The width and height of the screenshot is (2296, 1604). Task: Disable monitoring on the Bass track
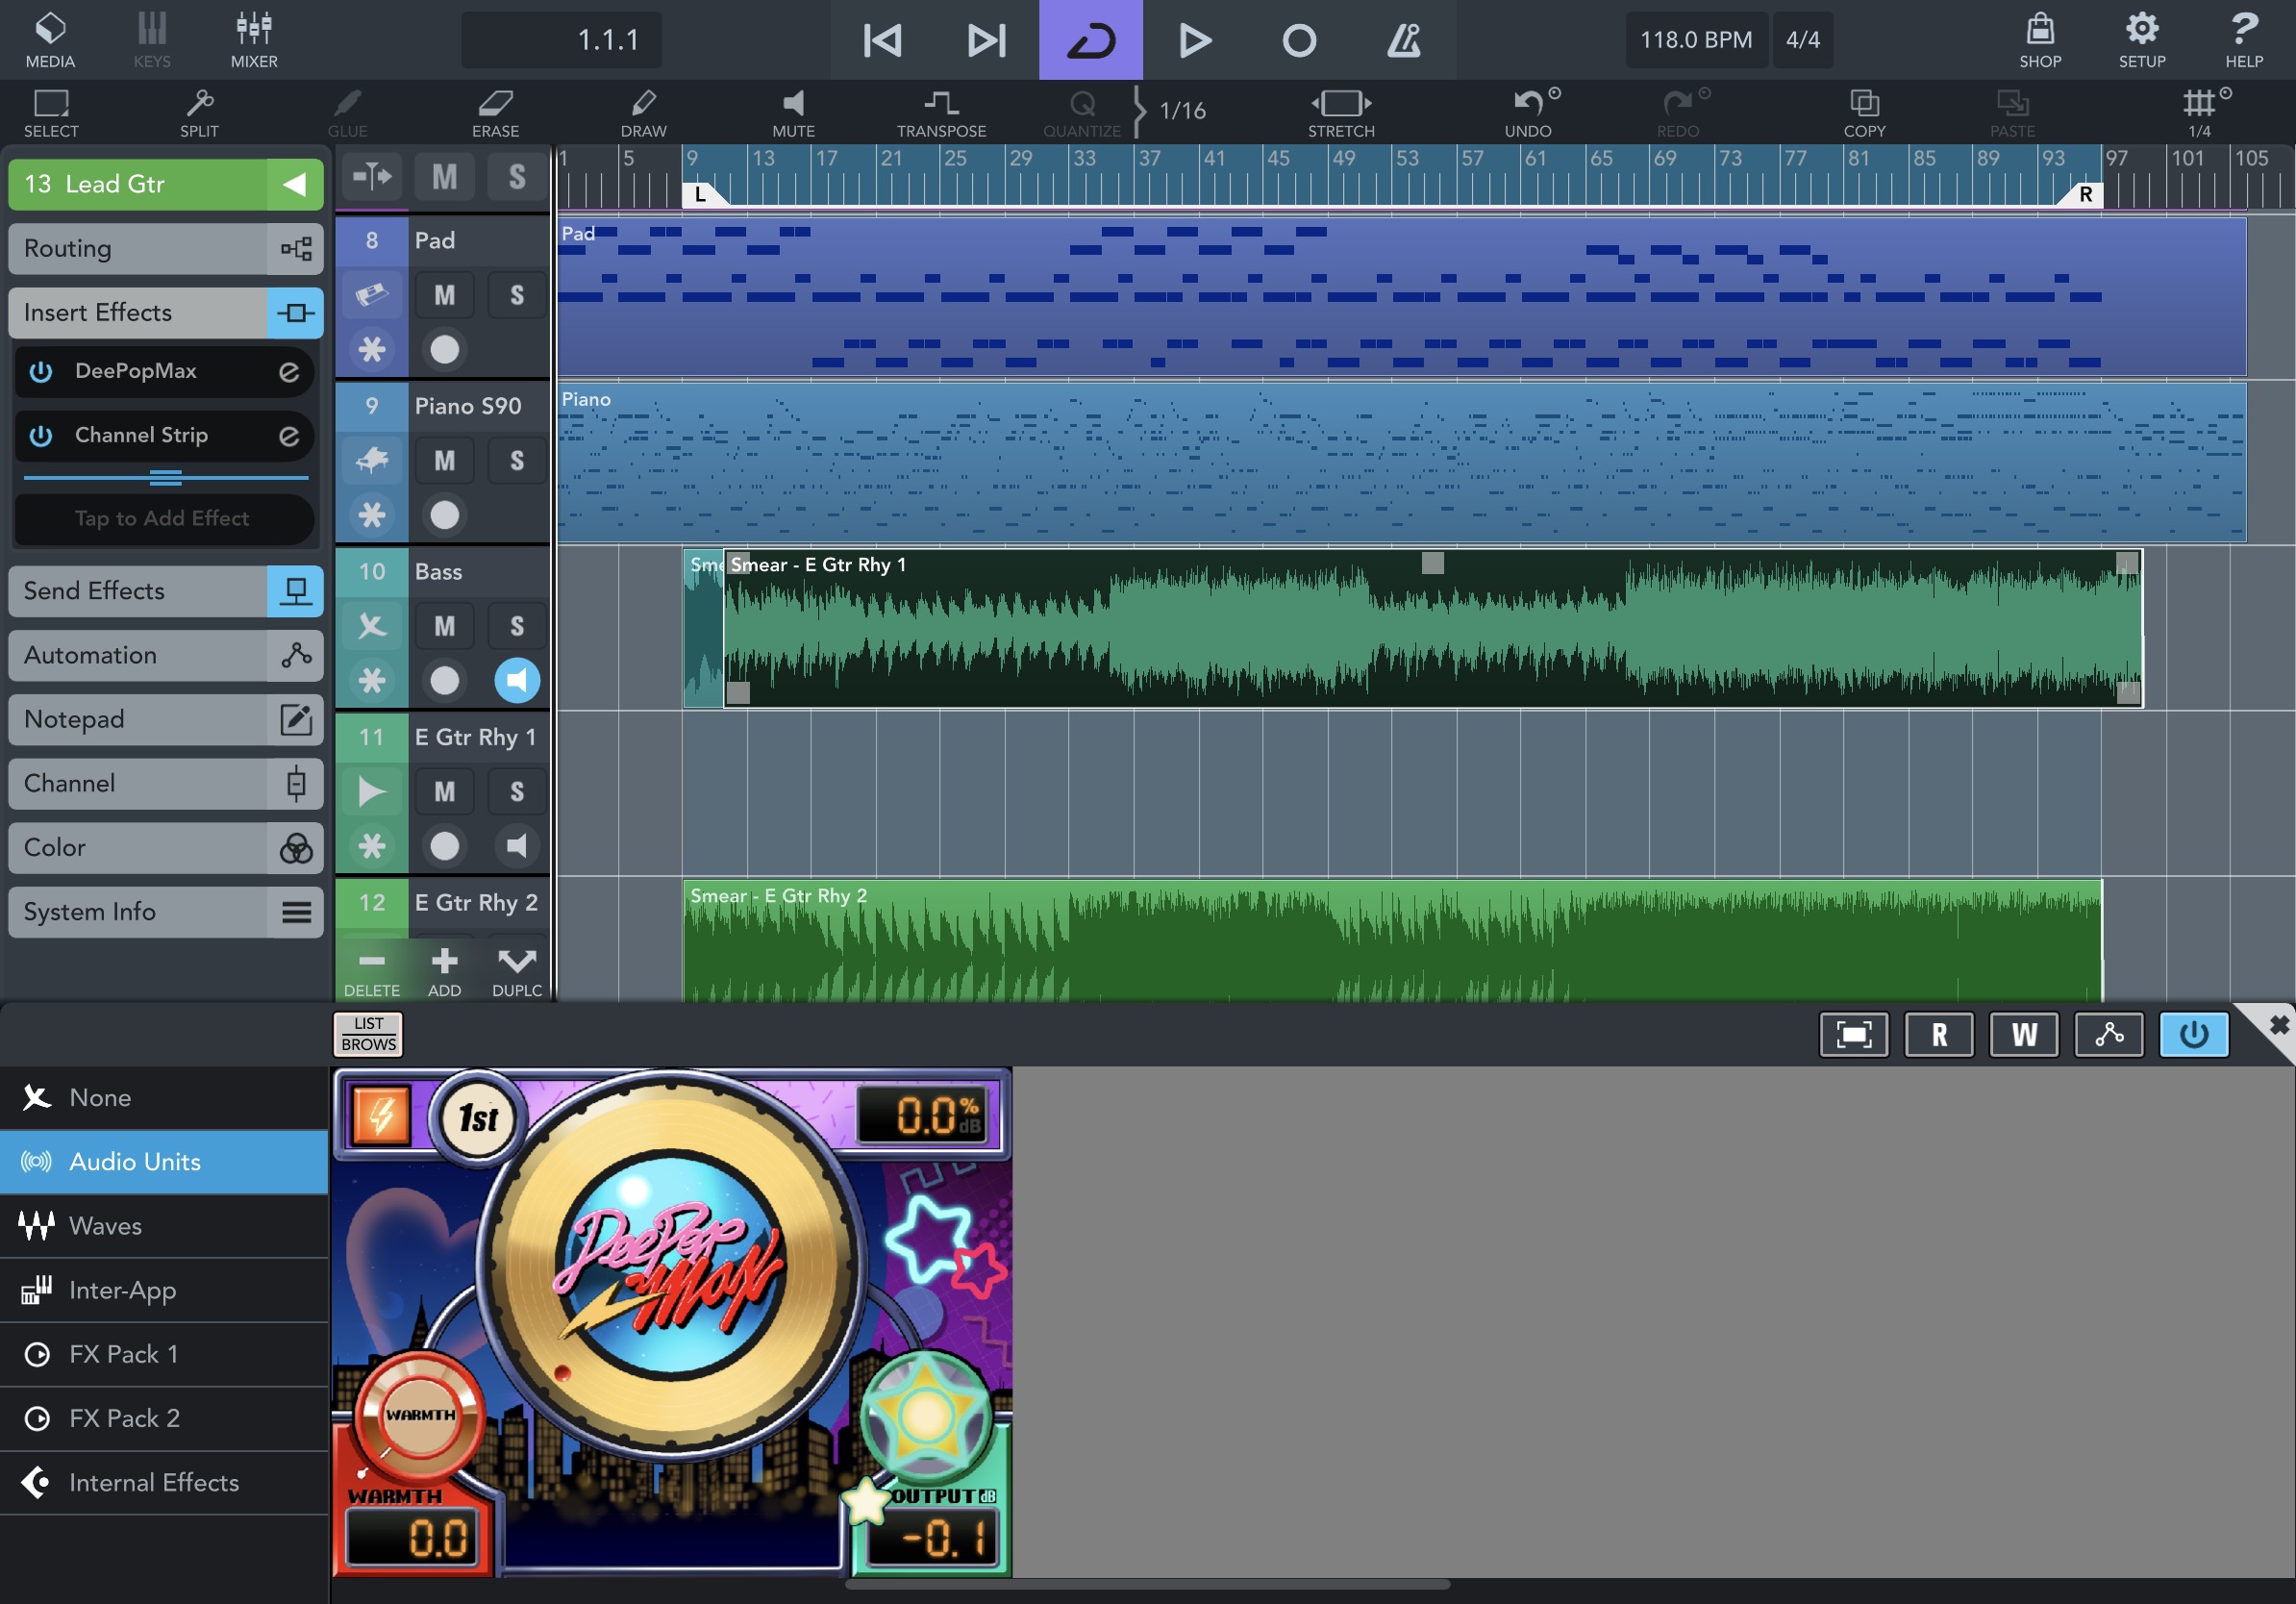click(x=517, y=681)
